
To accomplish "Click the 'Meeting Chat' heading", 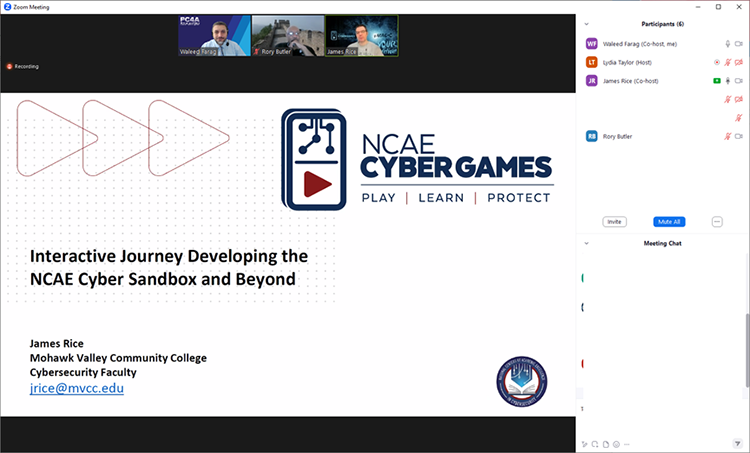I will click(662, 243).
